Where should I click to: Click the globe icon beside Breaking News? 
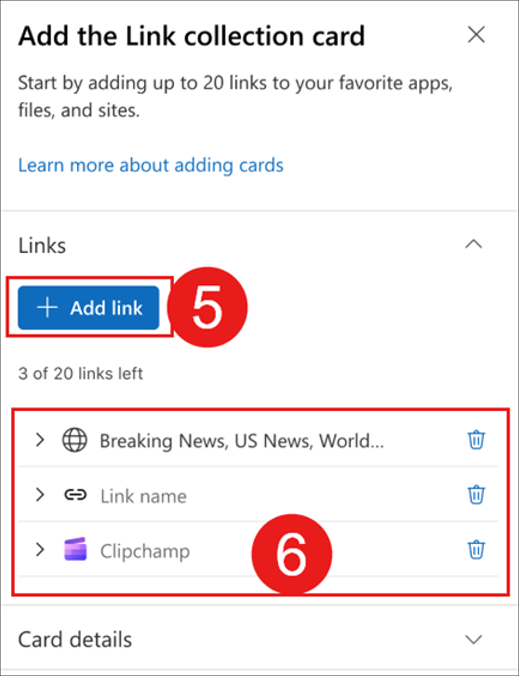75,440
